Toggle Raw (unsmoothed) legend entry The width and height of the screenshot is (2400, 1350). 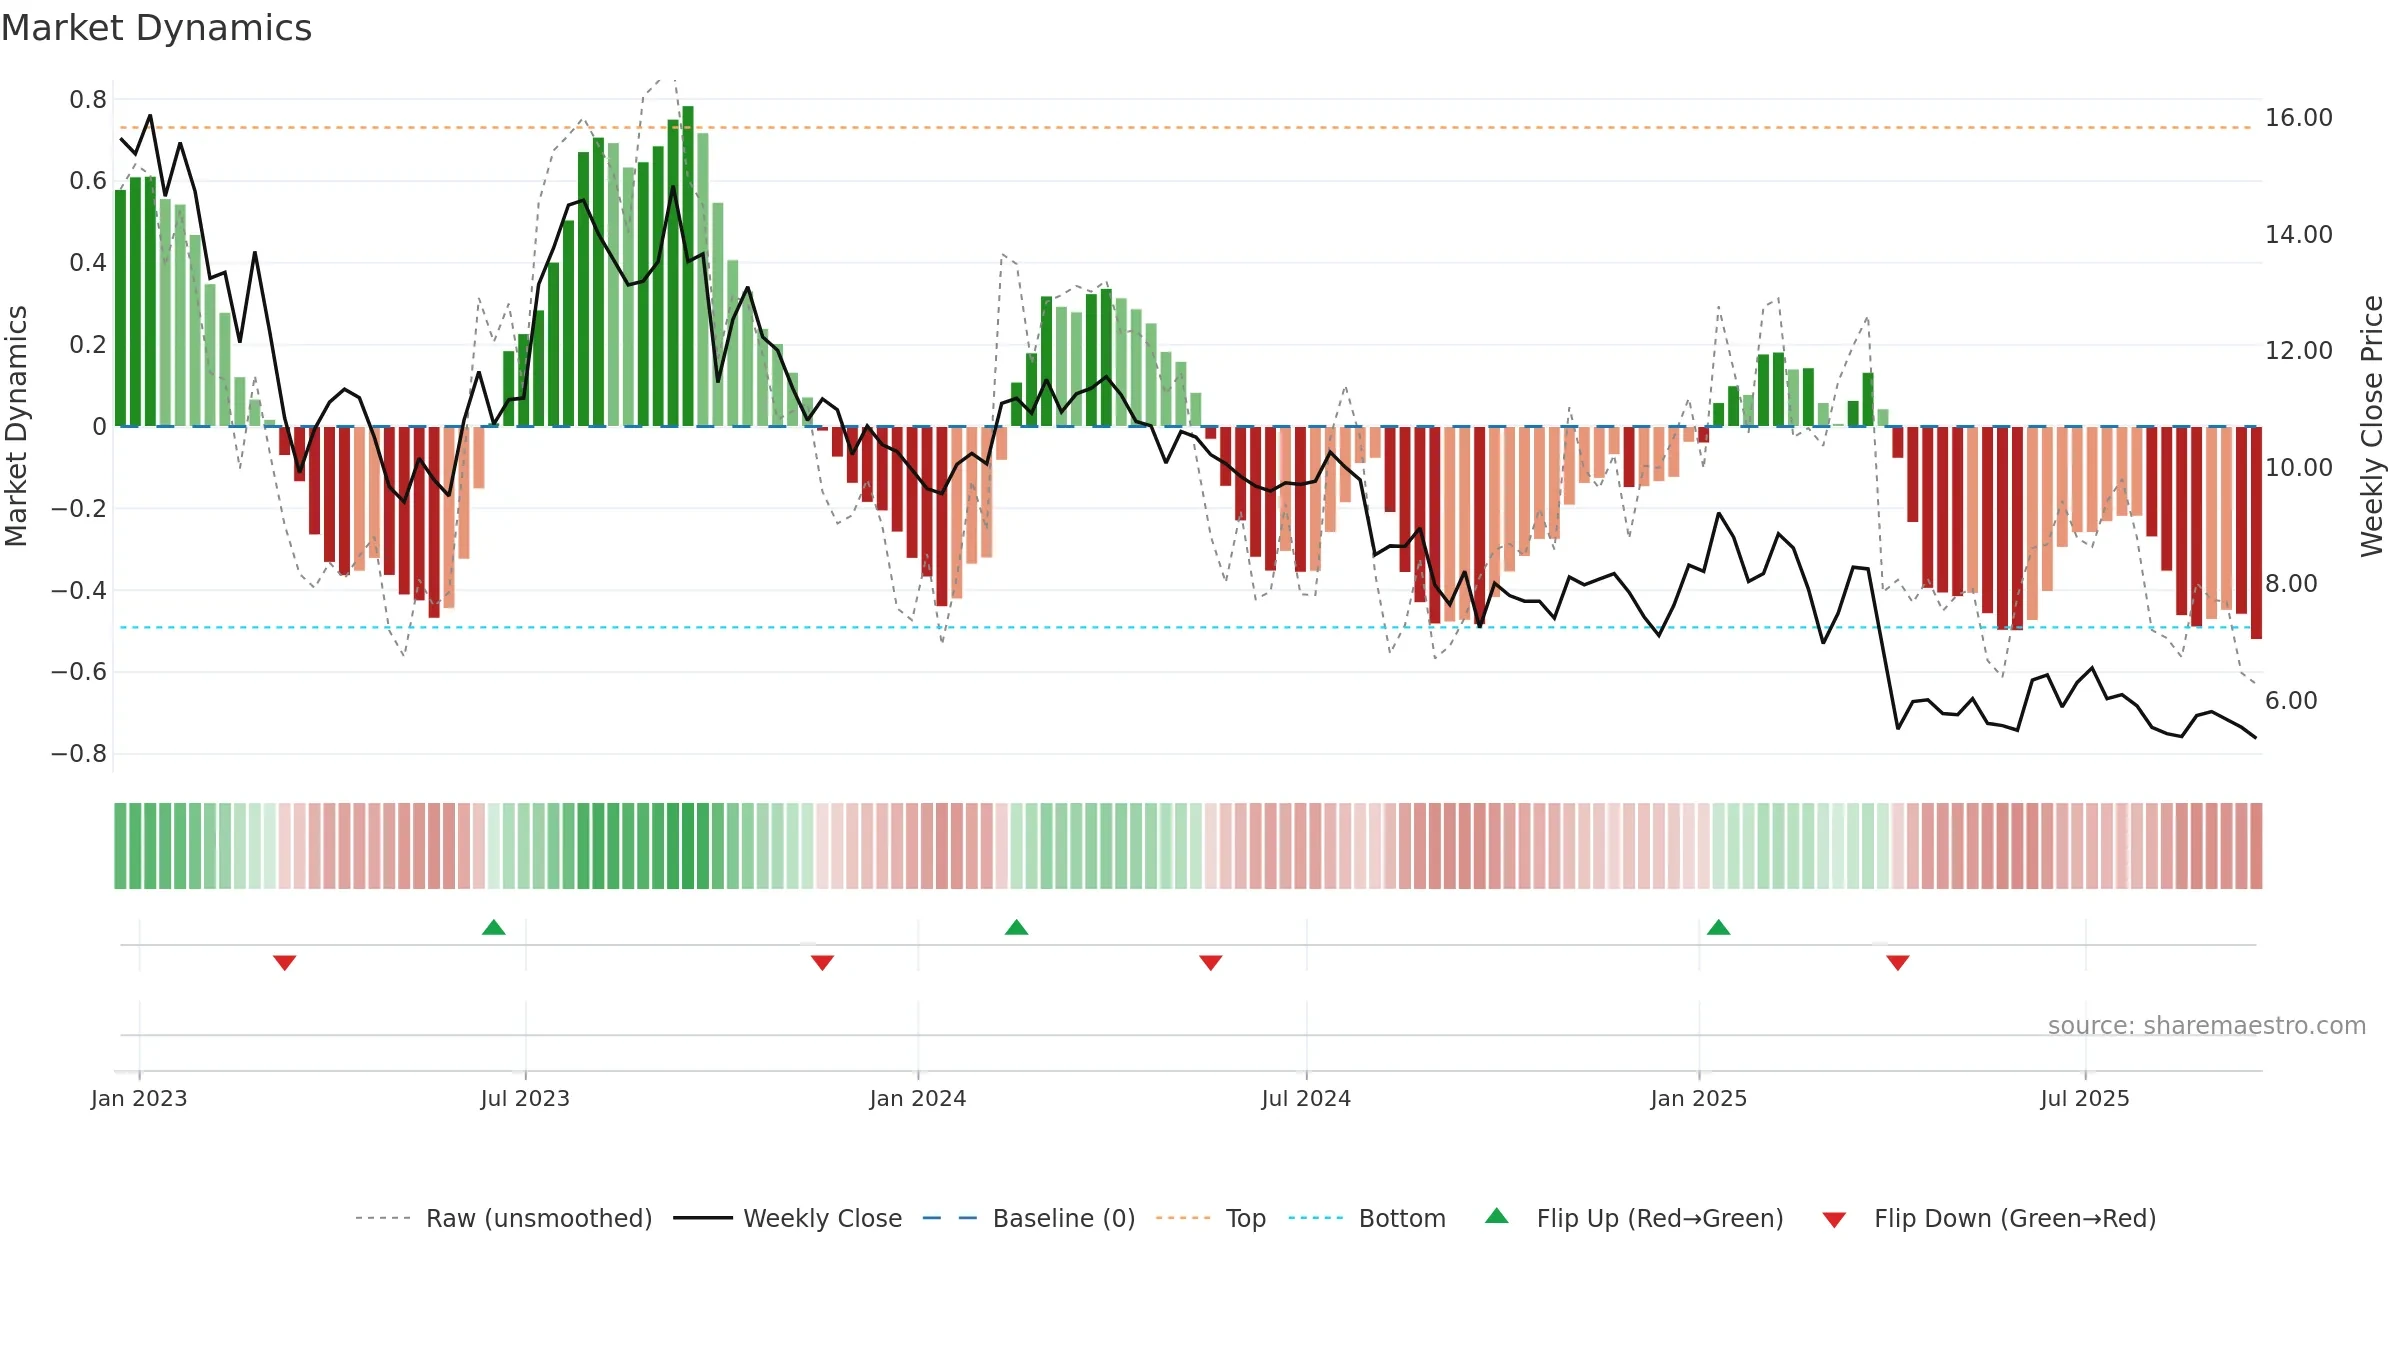[503, 1218]
